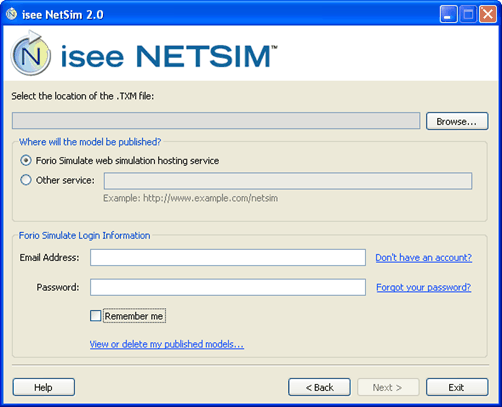Select Forio Simulate web simulation hosting service

click(x=26, y=161)
